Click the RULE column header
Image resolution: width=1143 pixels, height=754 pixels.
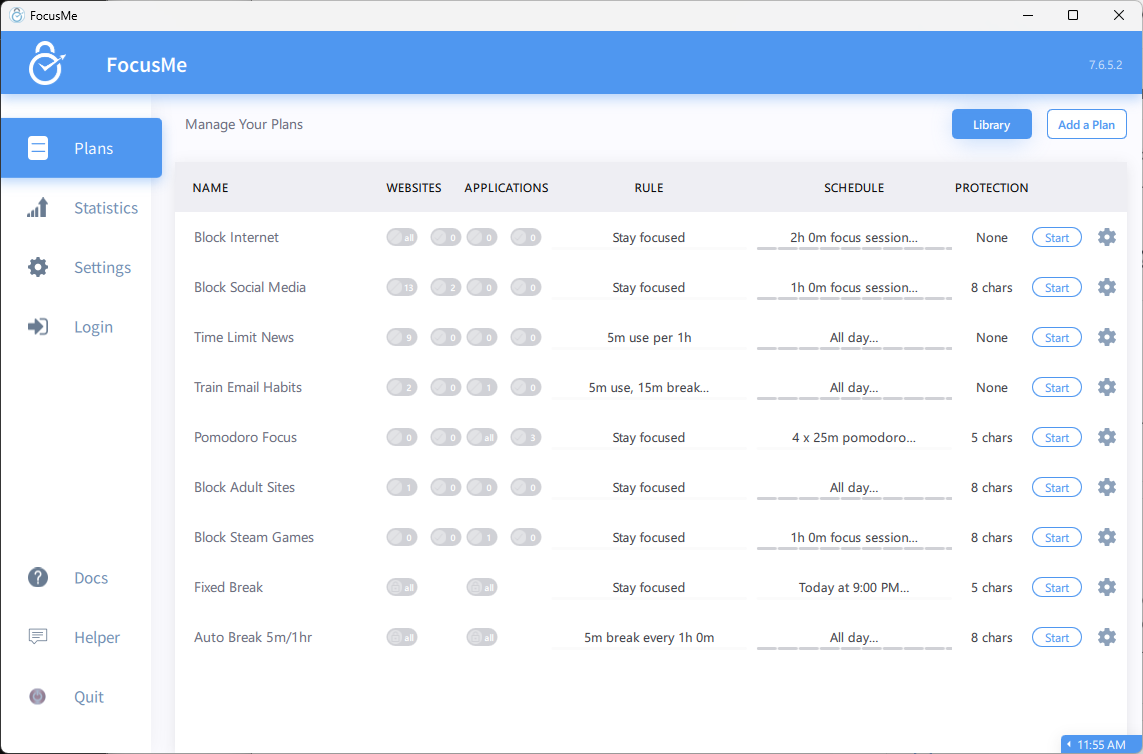pyautogui.click(x=649, y=187)
